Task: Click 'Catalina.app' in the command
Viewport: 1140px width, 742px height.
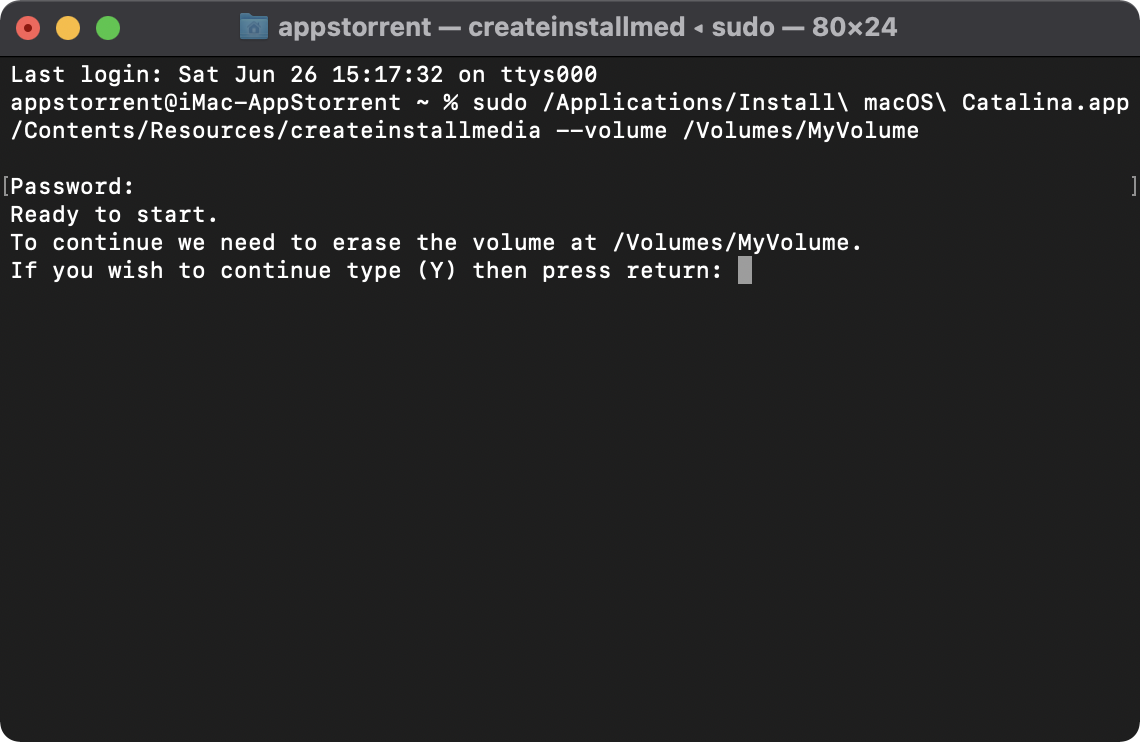Action: pyautogui.click(x=1045, y=103)
